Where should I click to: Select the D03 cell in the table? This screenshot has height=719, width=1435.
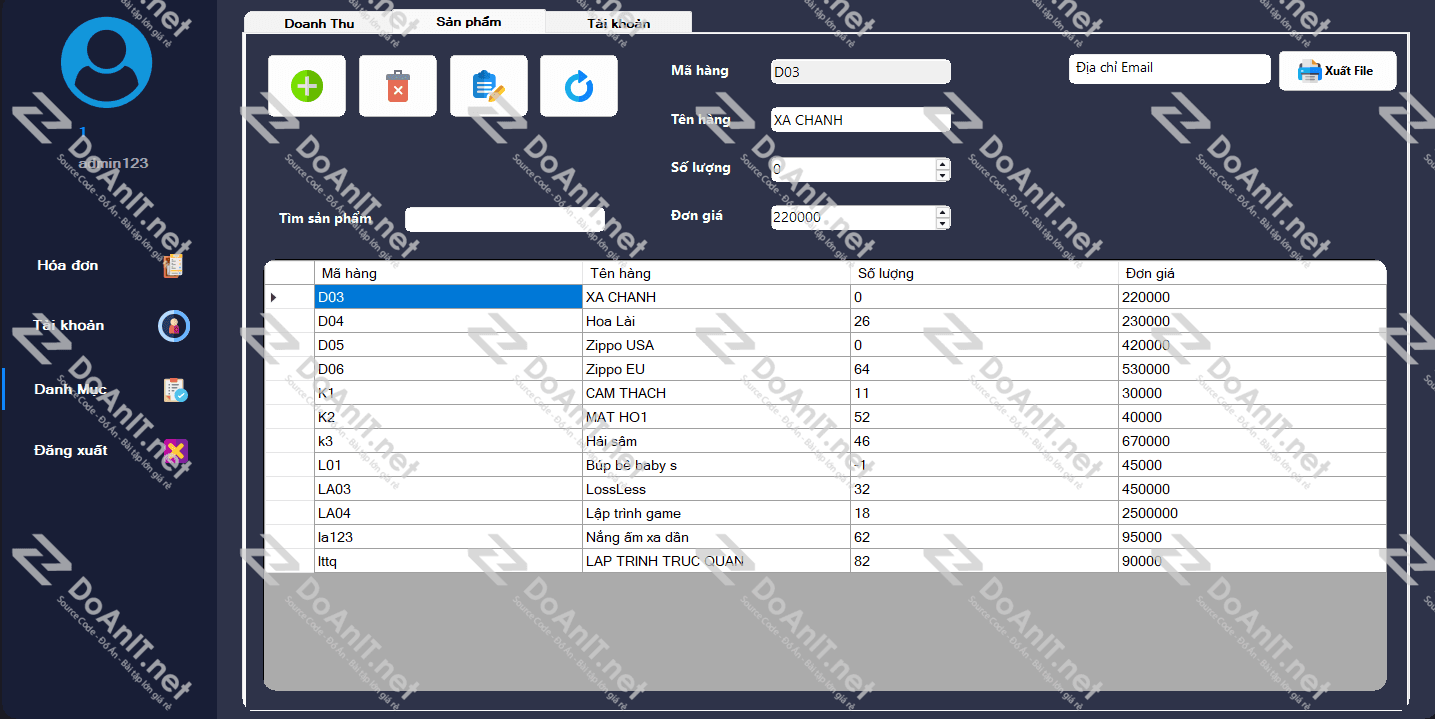click(448, 297)
